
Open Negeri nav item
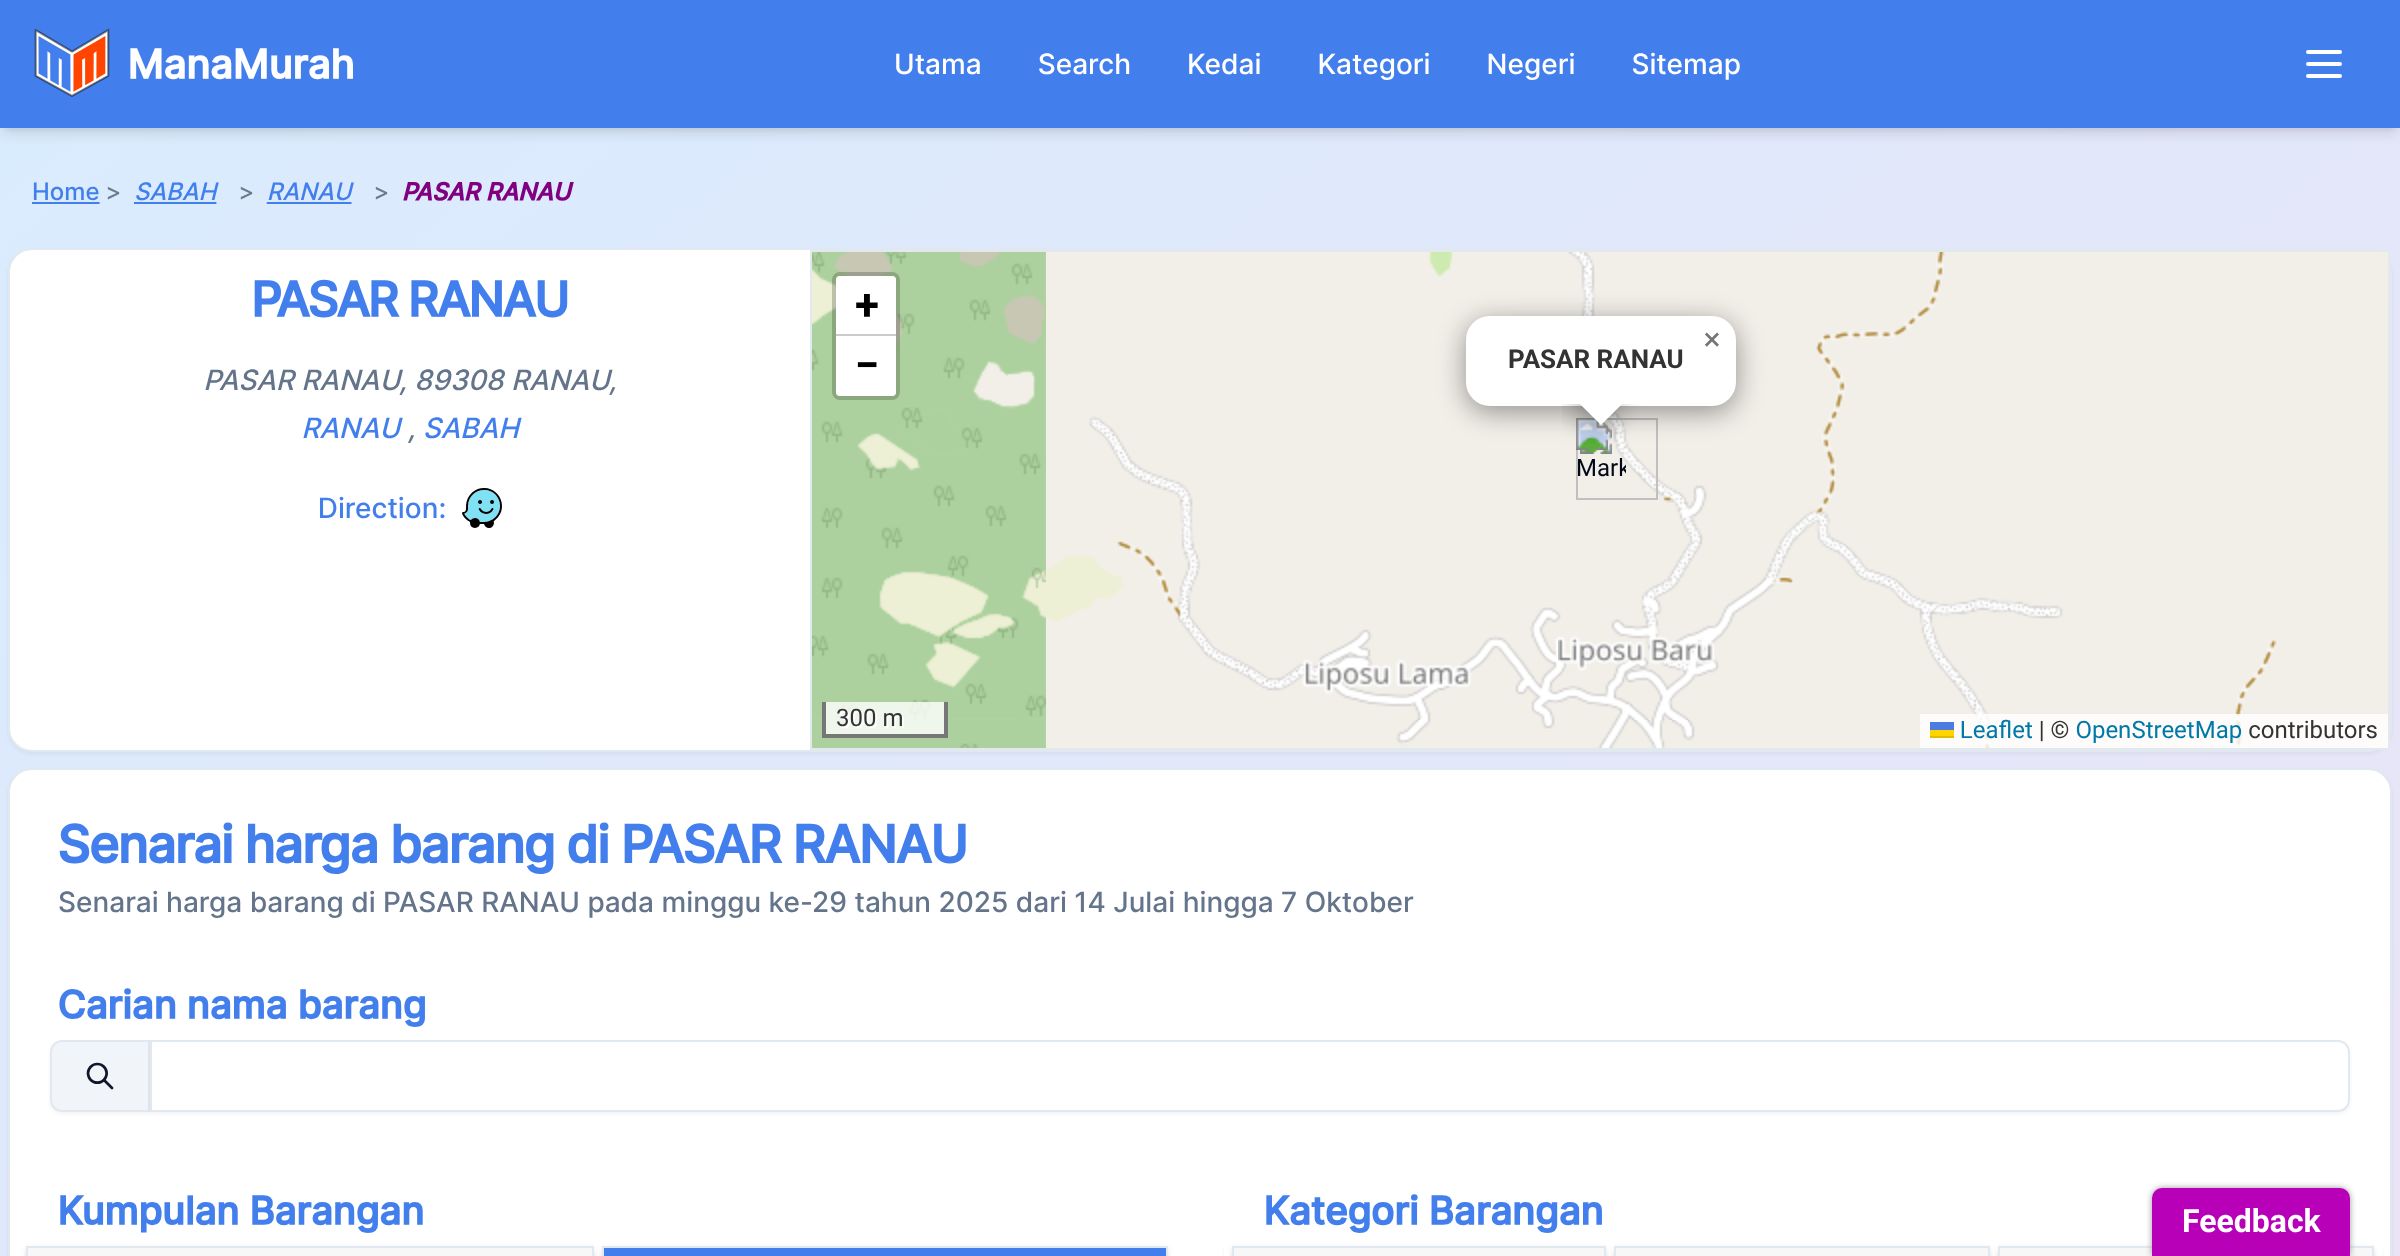pos(1530,64)
